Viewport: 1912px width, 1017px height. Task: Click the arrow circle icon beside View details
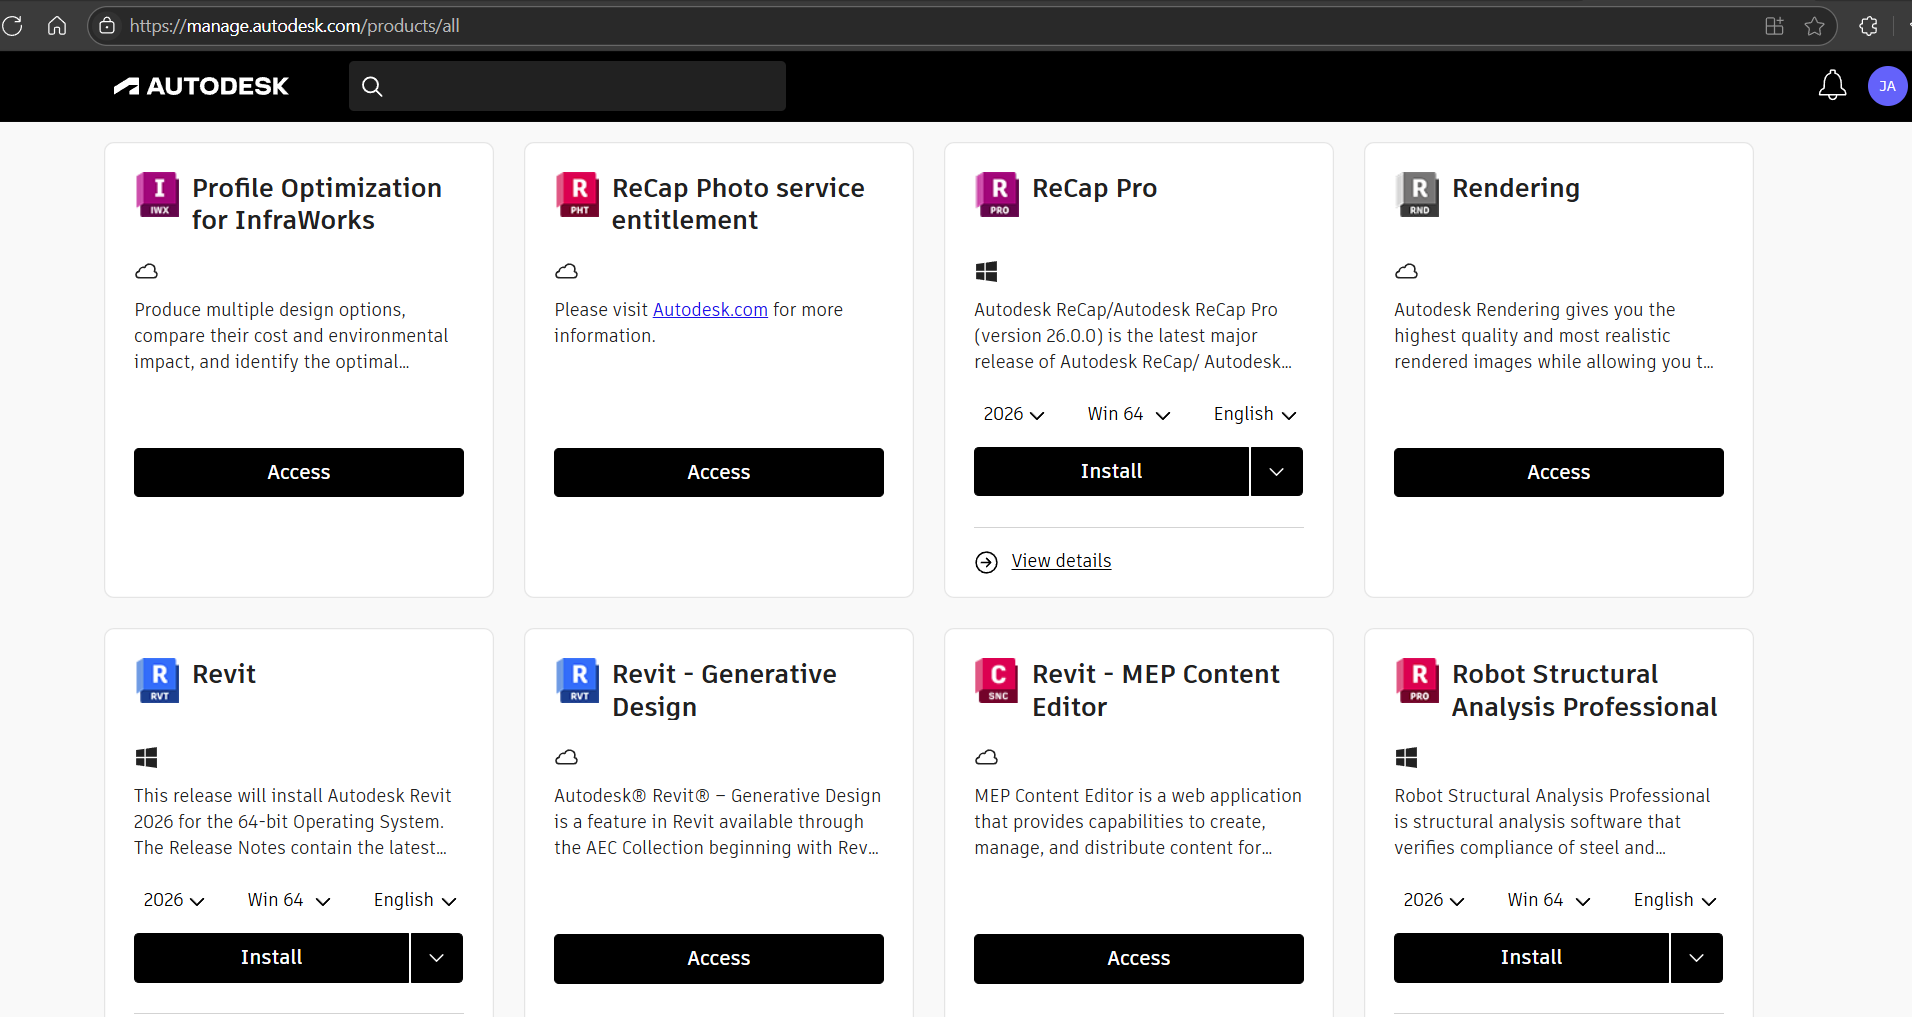click(x=986, y=562)
